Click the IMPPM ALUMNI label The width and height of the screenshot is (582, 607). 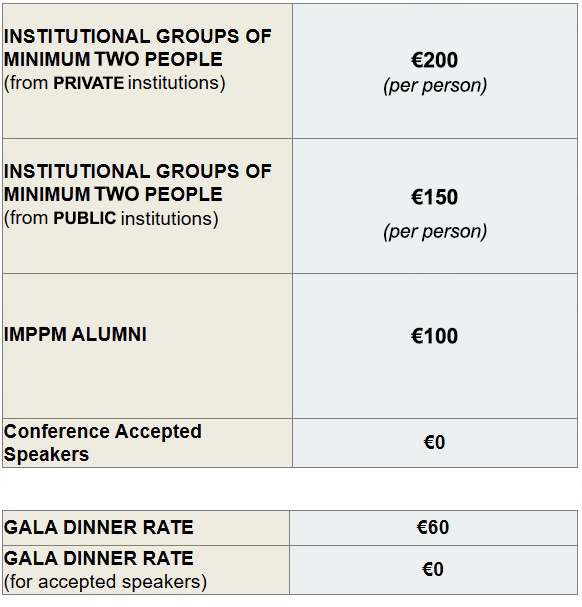(76, 334)
